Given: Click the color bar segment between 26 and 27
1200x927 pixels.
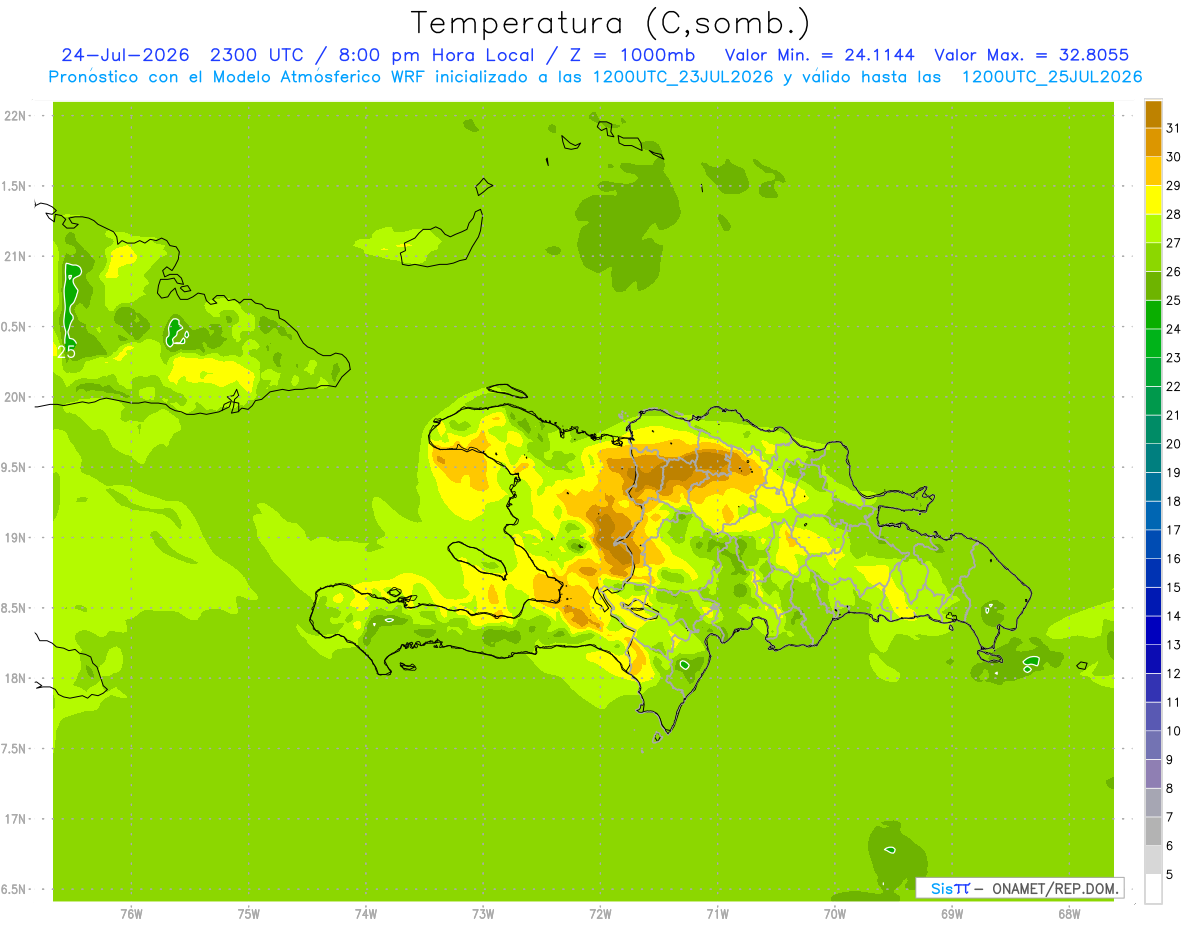Looking at the screenshot, I should pyautogui.click(x=1153, y=257).
